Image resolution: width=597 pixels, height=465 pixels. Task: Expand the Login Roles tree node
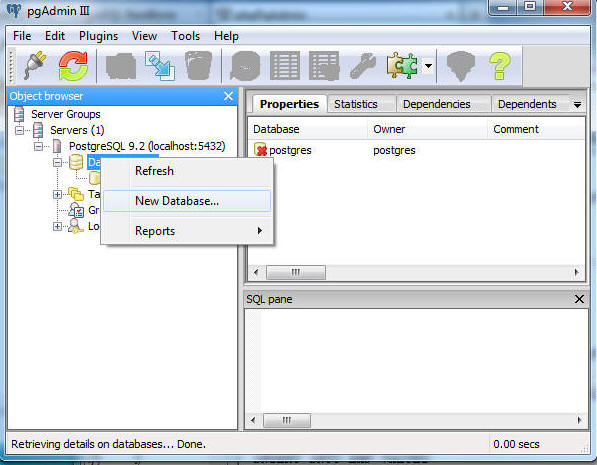tap(57, 227)
